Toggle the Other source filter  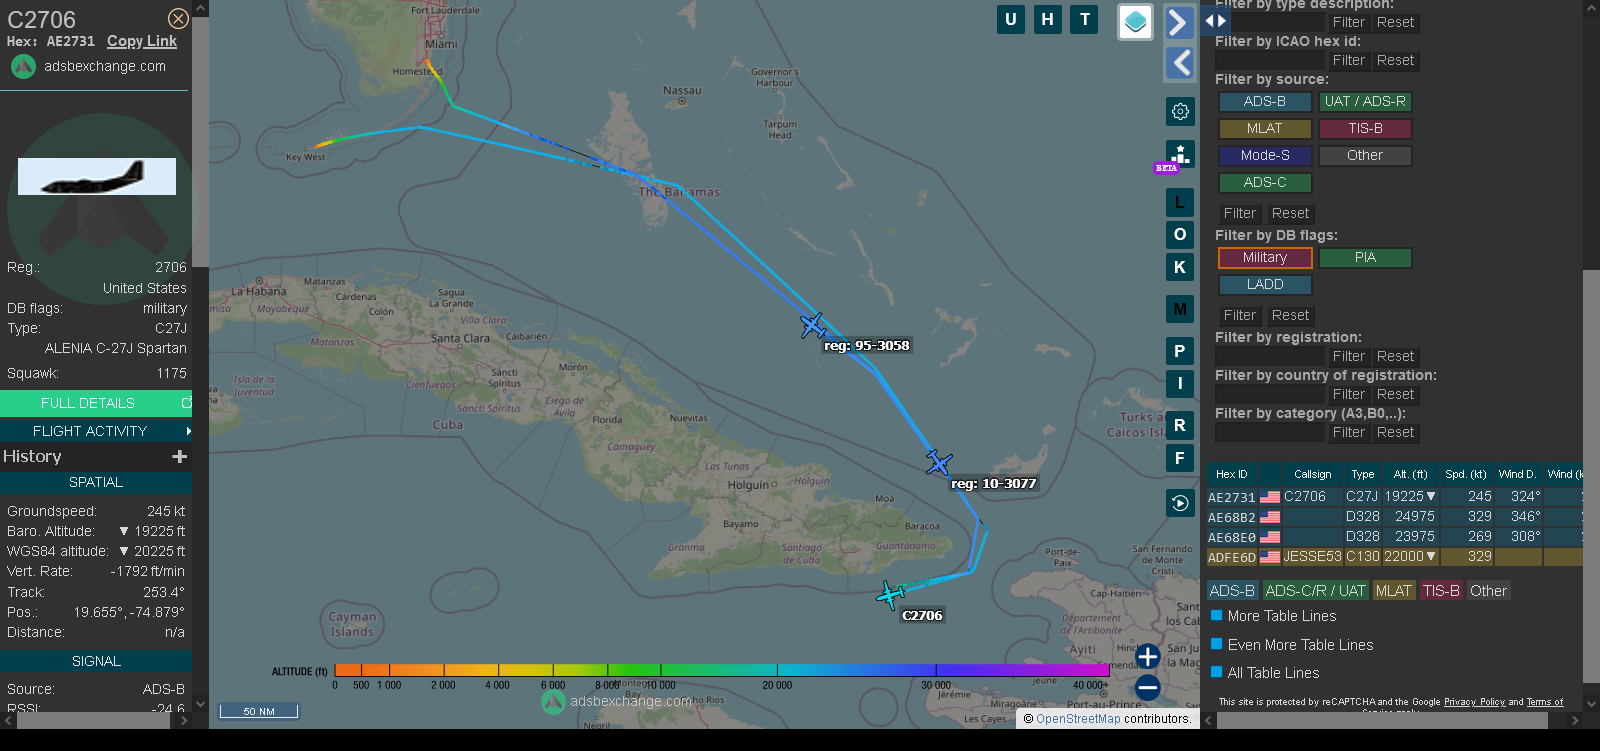coord(1365,156)
